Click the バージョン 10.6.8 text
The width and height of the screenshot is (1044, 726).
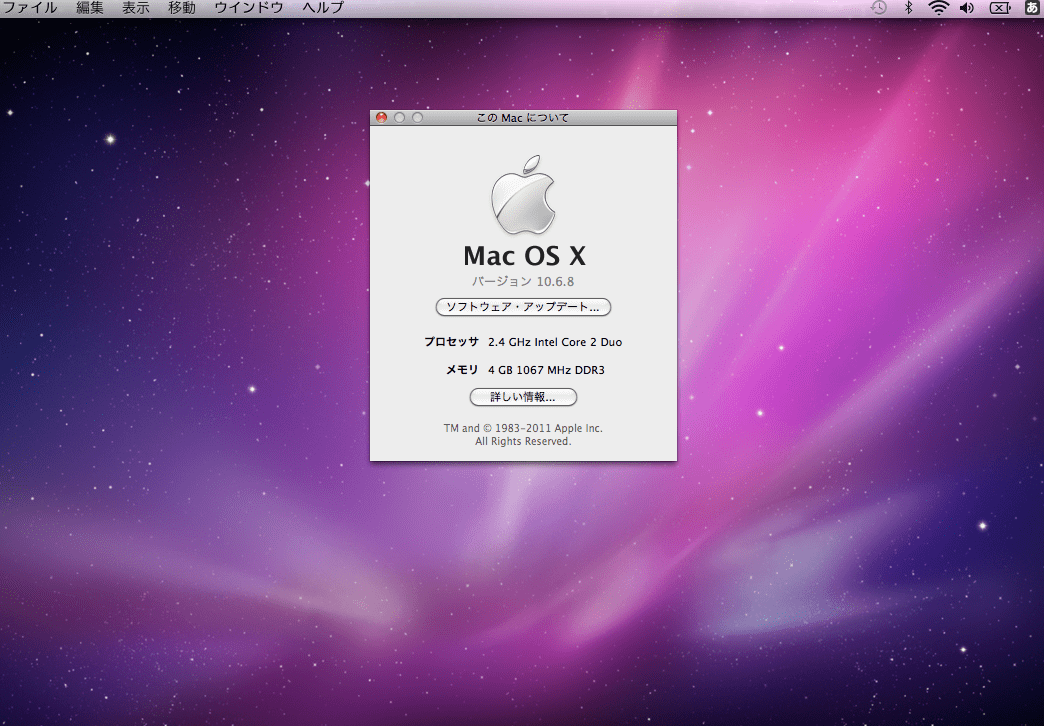click(523, 281)
